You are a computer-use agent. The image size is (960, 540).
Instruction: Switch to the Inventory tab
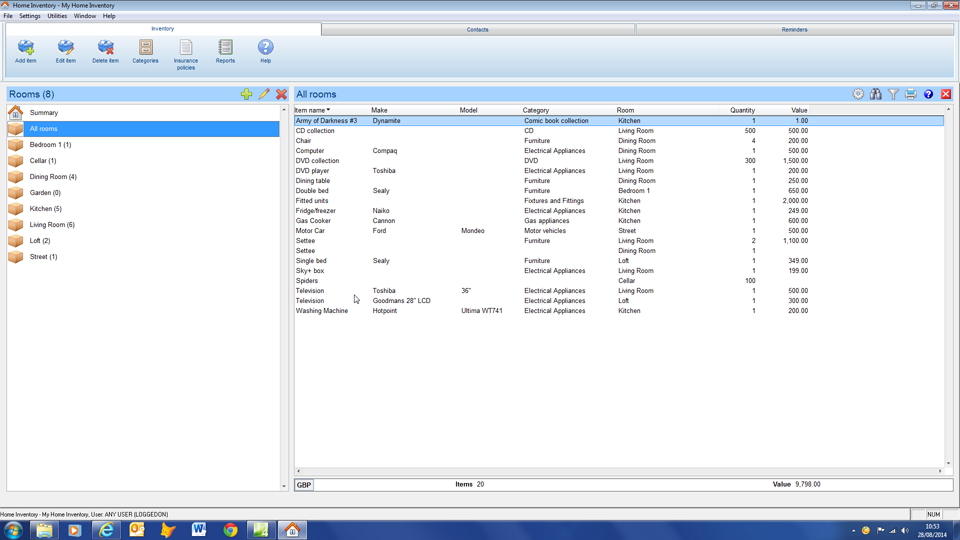pos(163,29)
